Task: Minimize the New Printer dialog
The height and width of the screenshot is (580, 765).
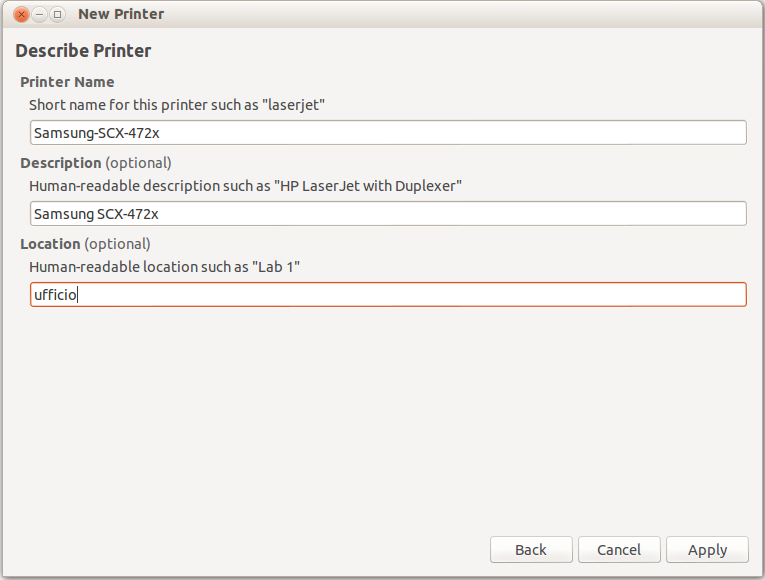Action: [40, 14]
